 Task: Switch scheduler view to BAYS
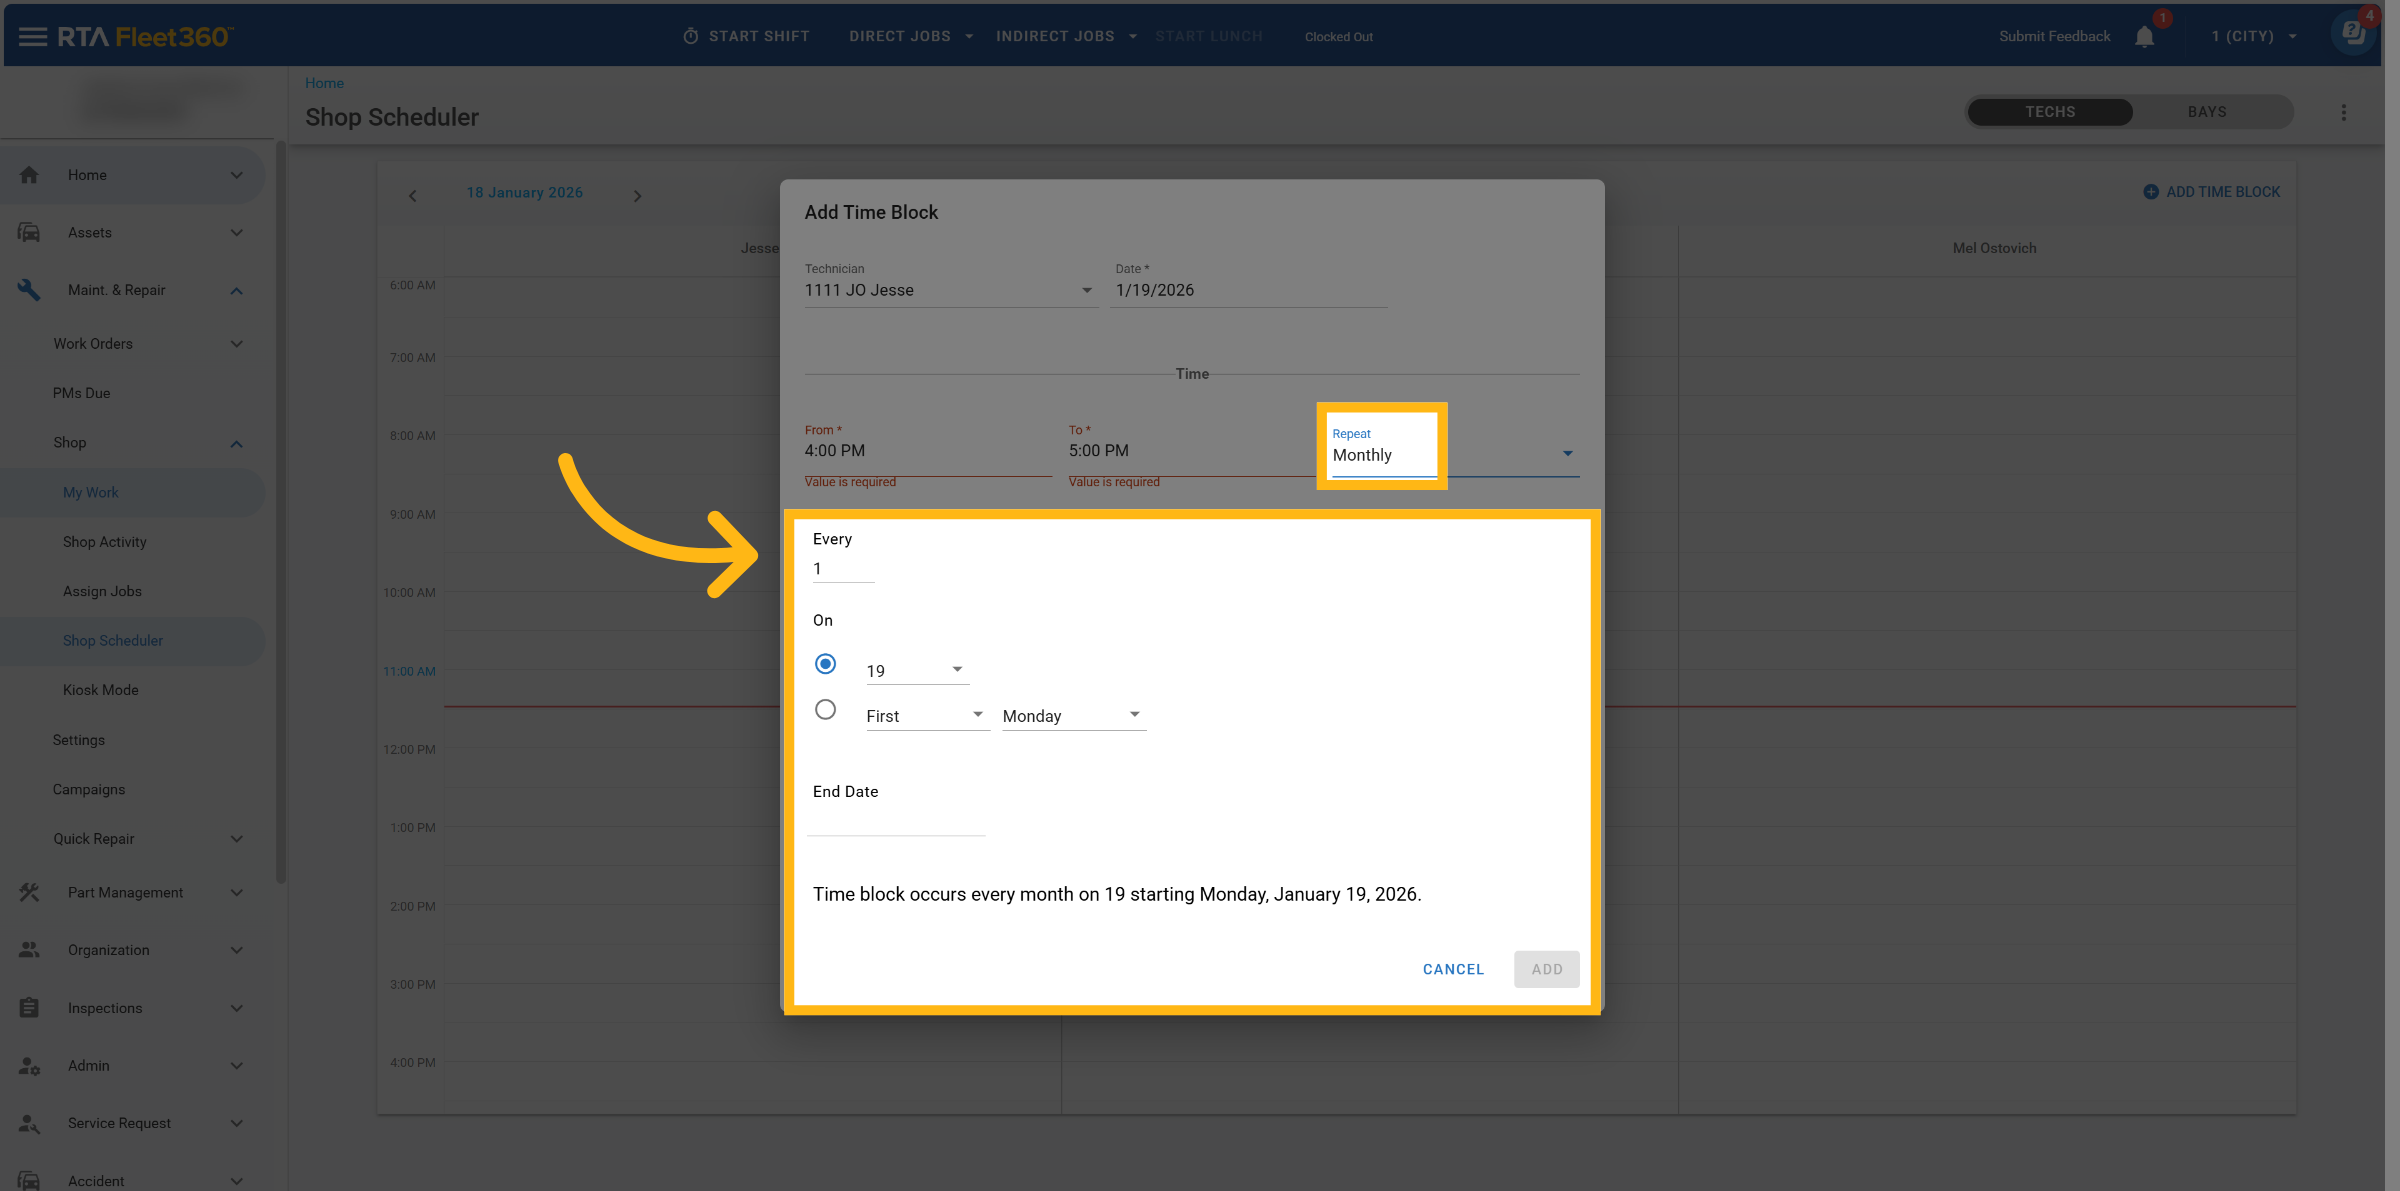tap(2206, 112)
